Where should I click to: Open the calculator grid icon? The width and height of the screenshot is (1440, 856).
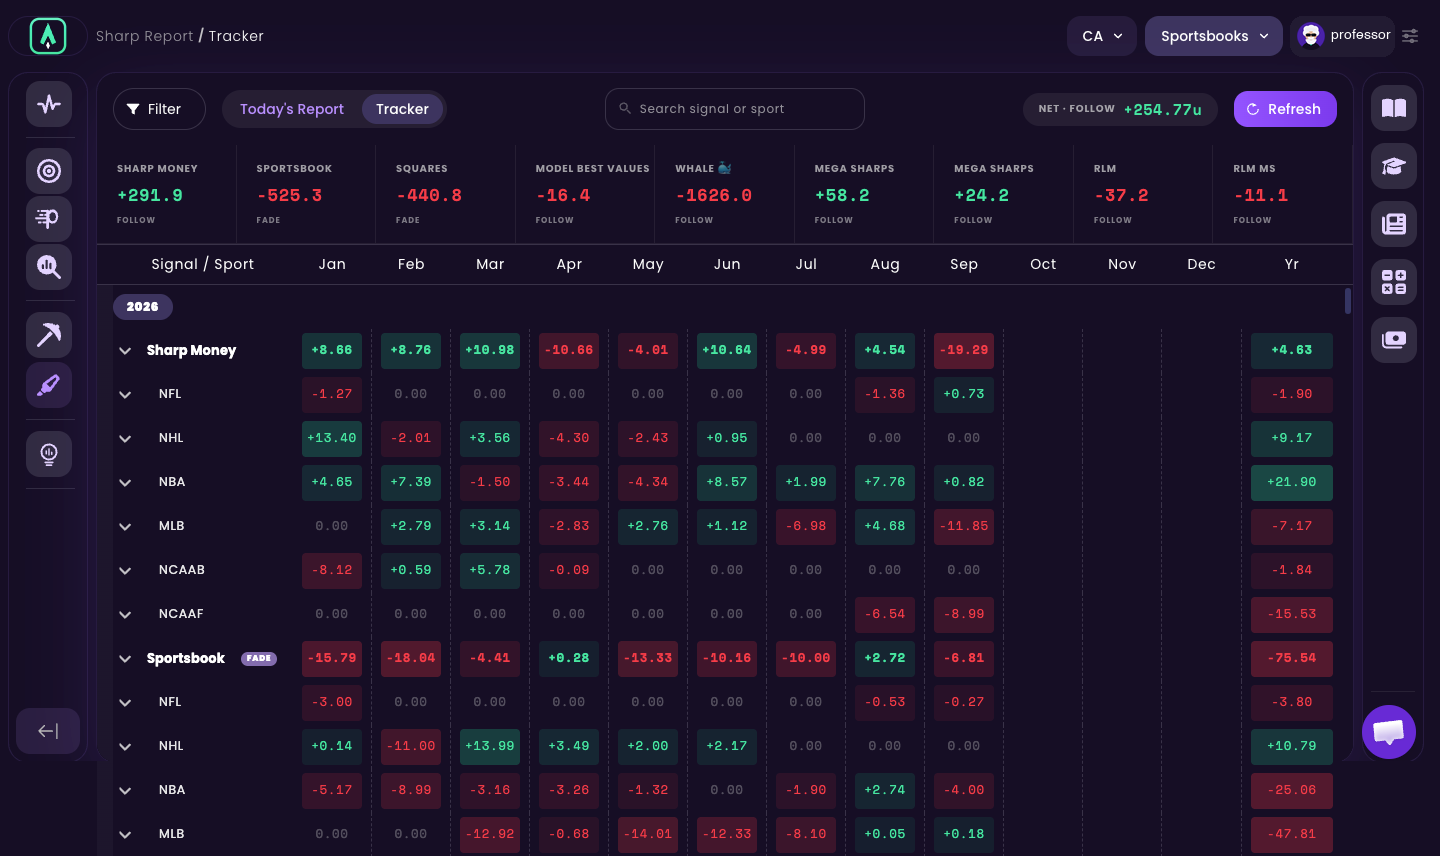pos(1394,282)
